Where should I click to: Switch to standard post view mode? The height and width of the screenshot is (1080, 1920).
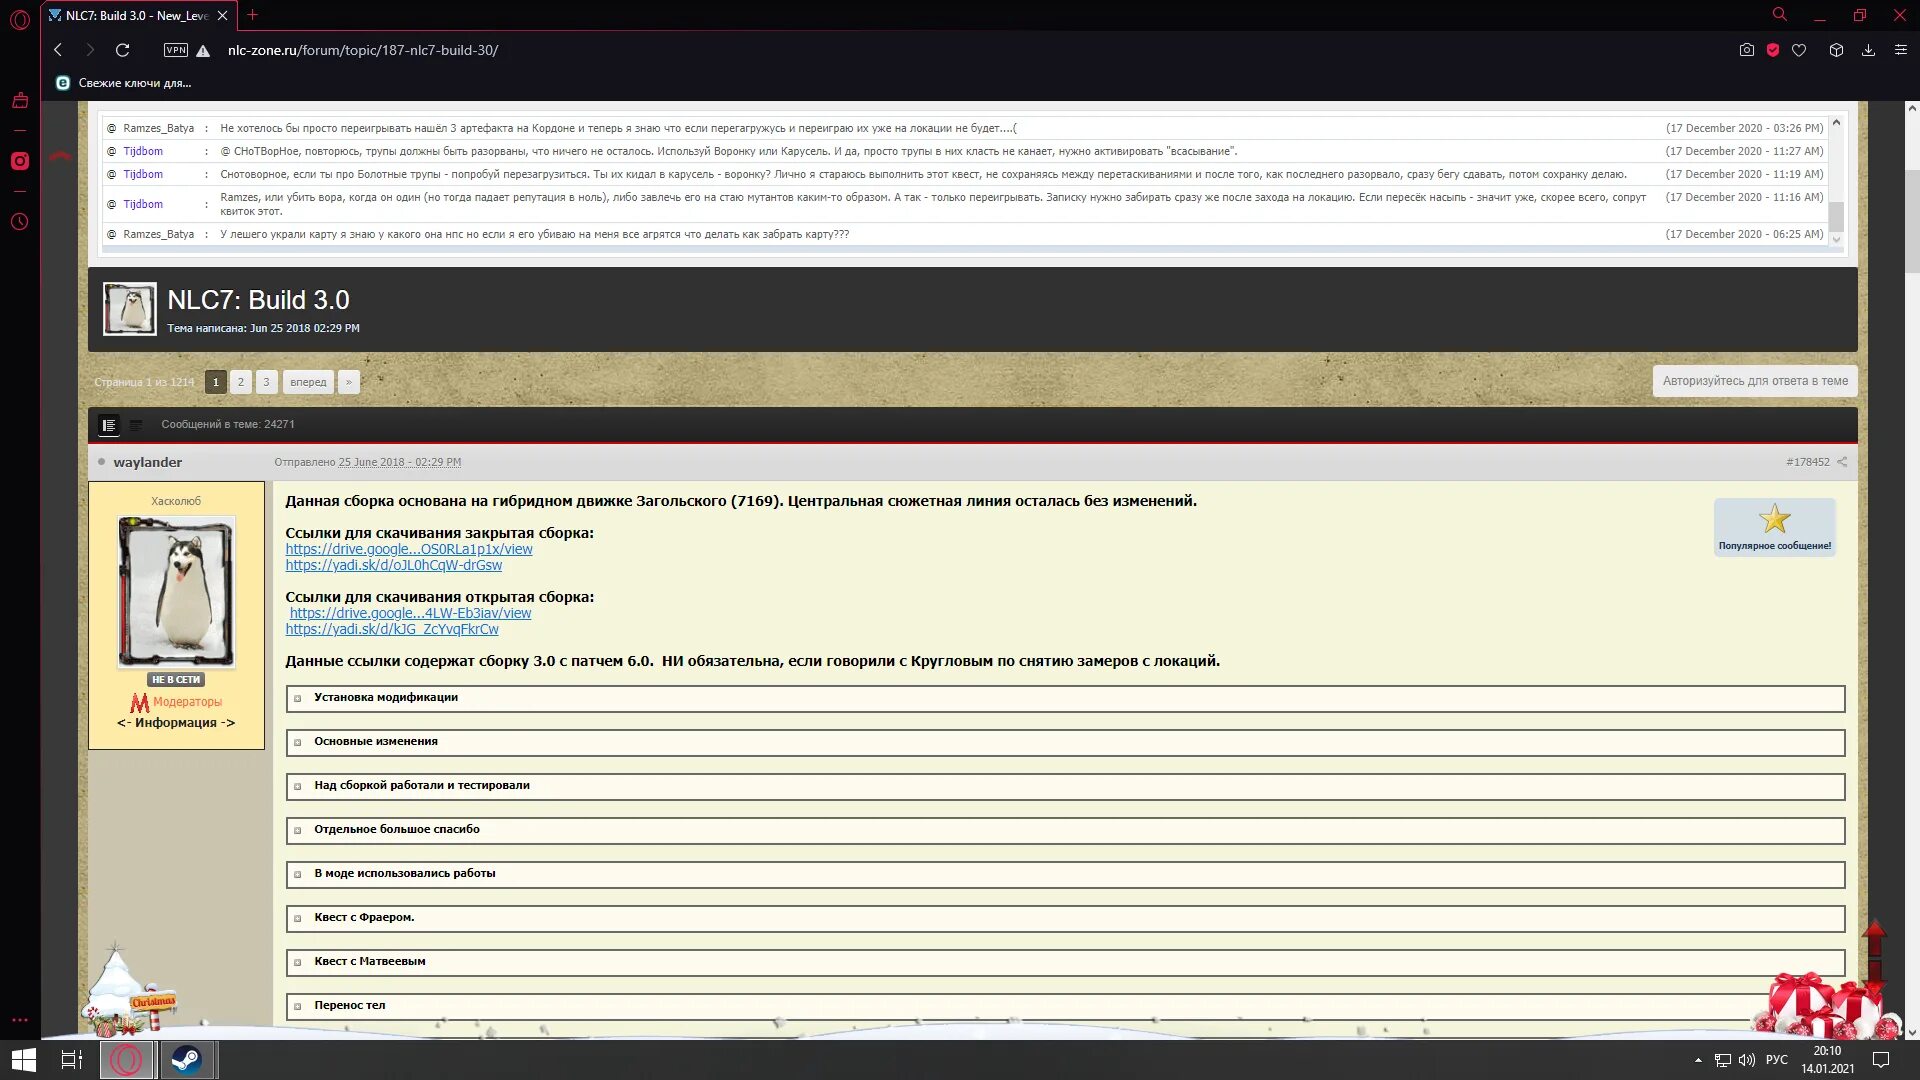point(109,425)
